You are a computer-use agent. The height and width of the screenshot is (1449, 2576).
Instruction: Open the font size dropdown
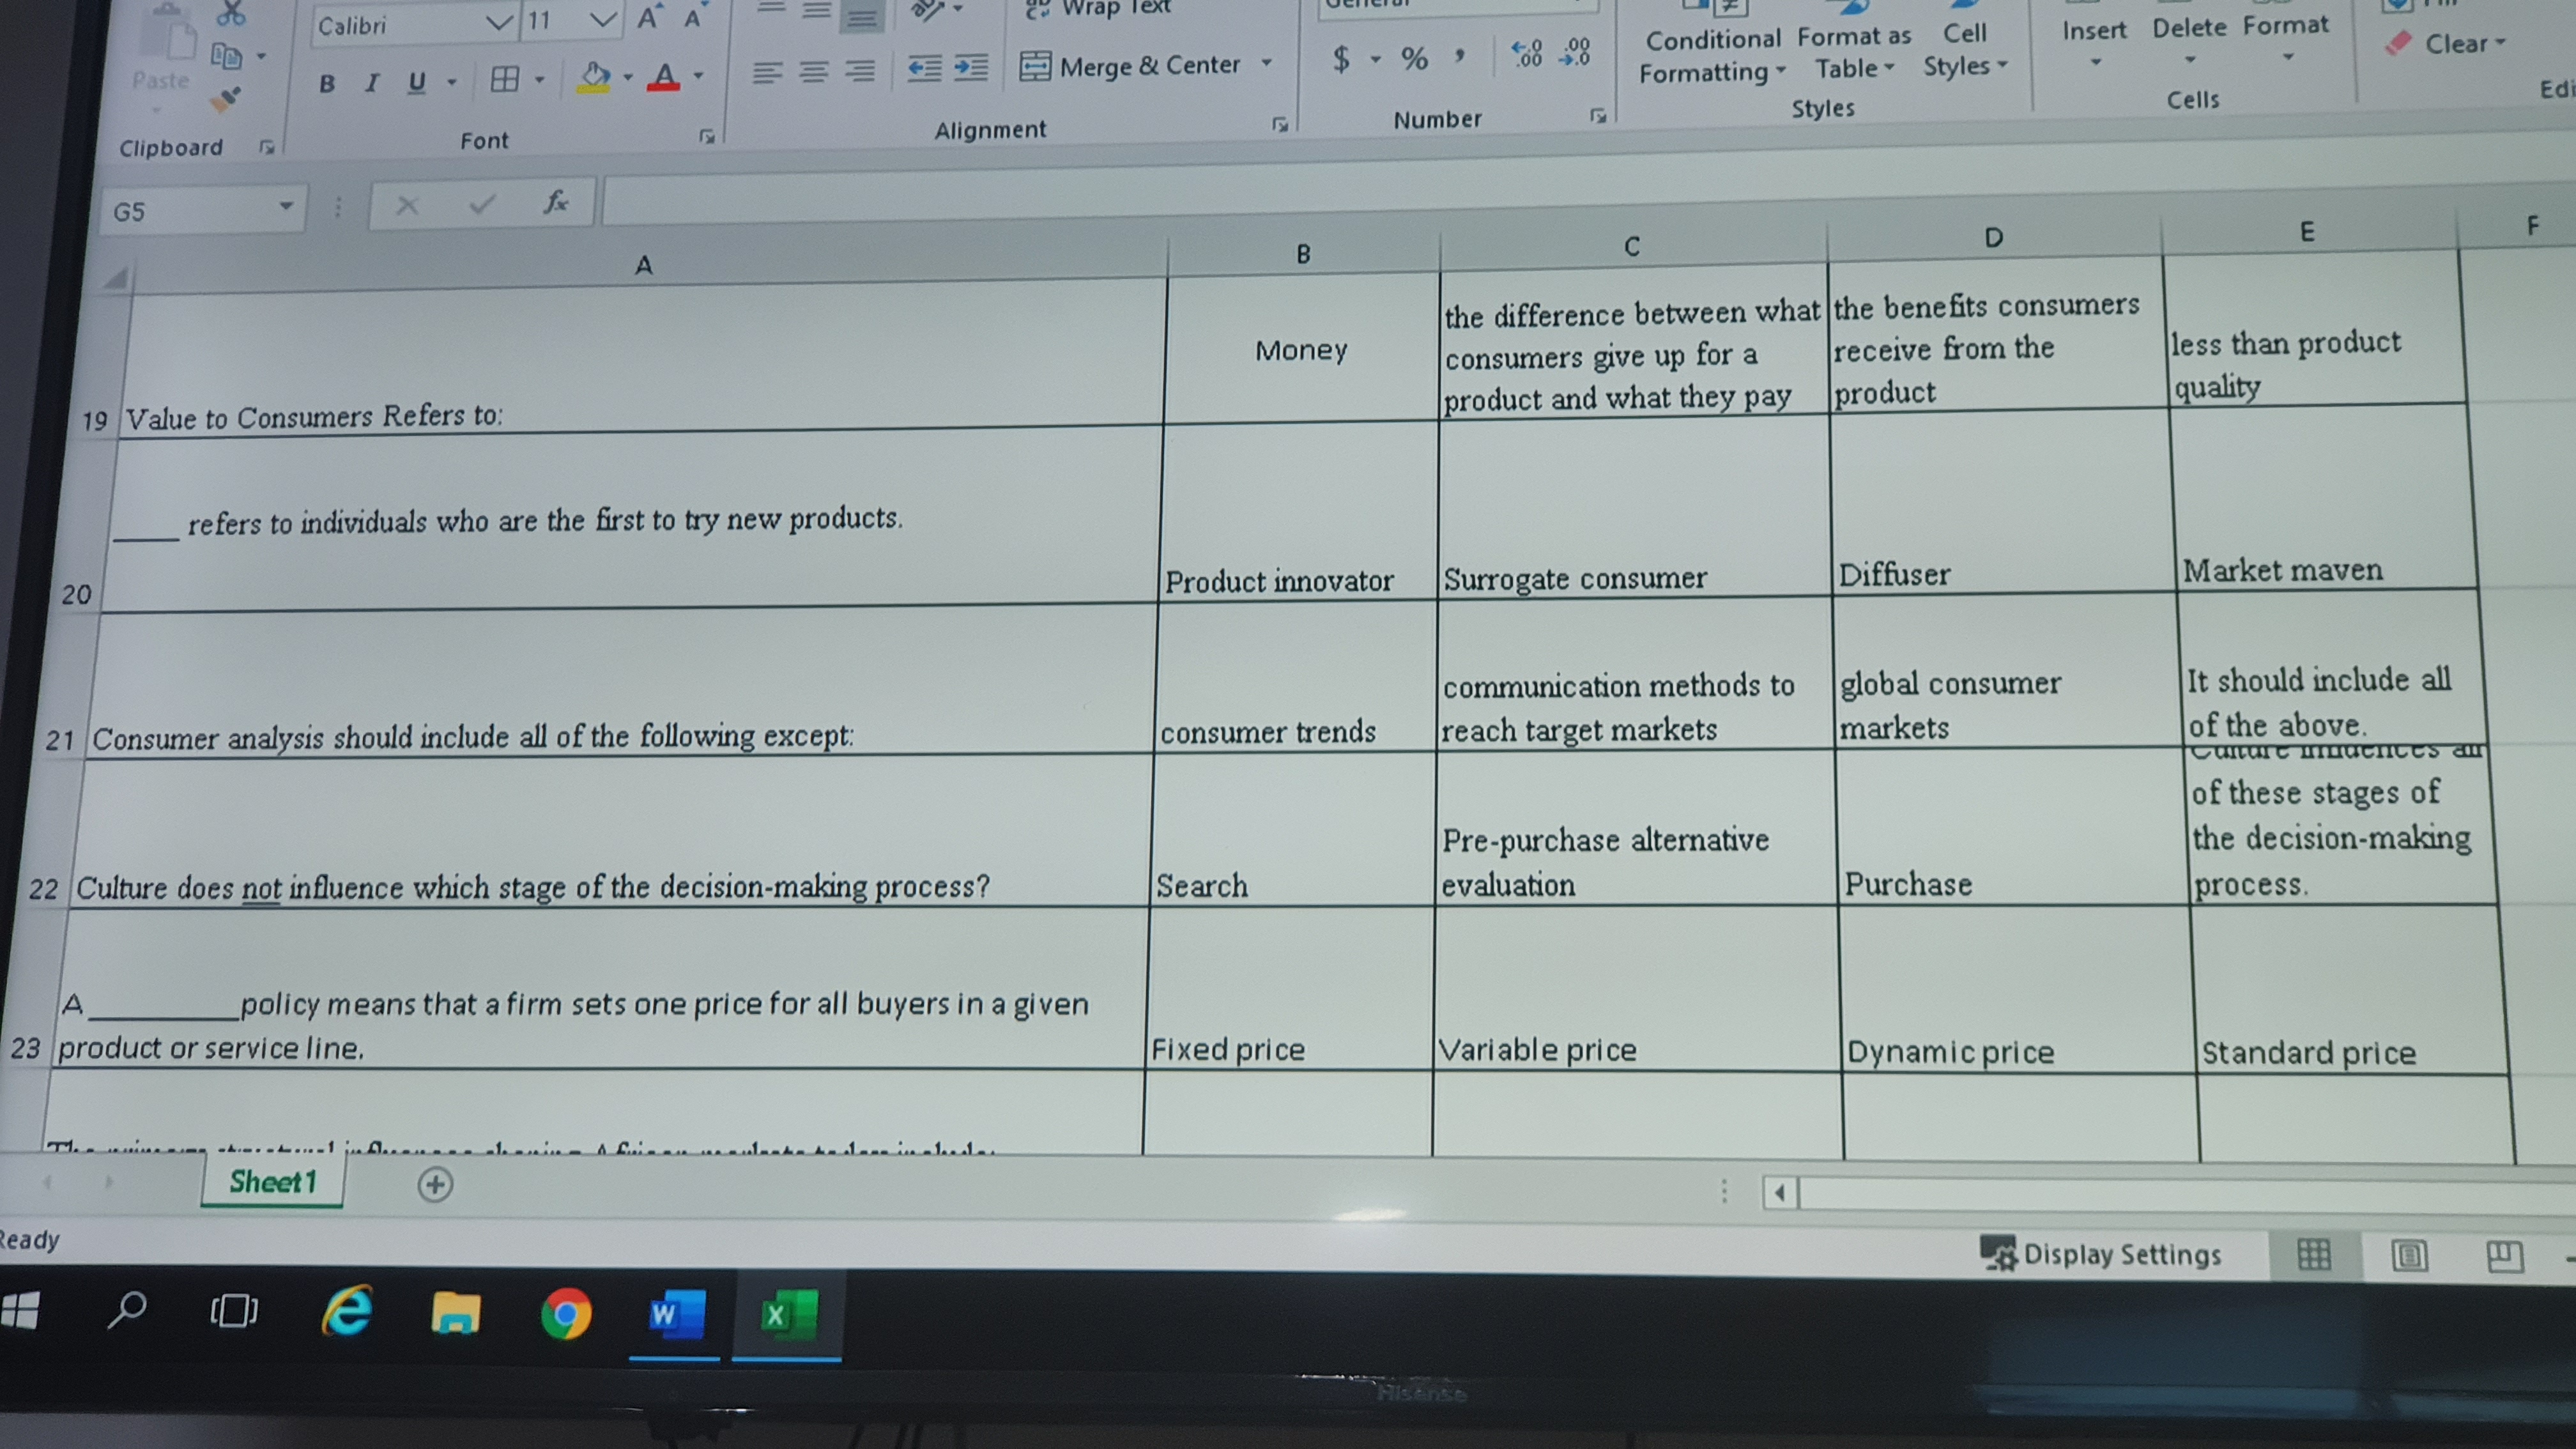602,20
